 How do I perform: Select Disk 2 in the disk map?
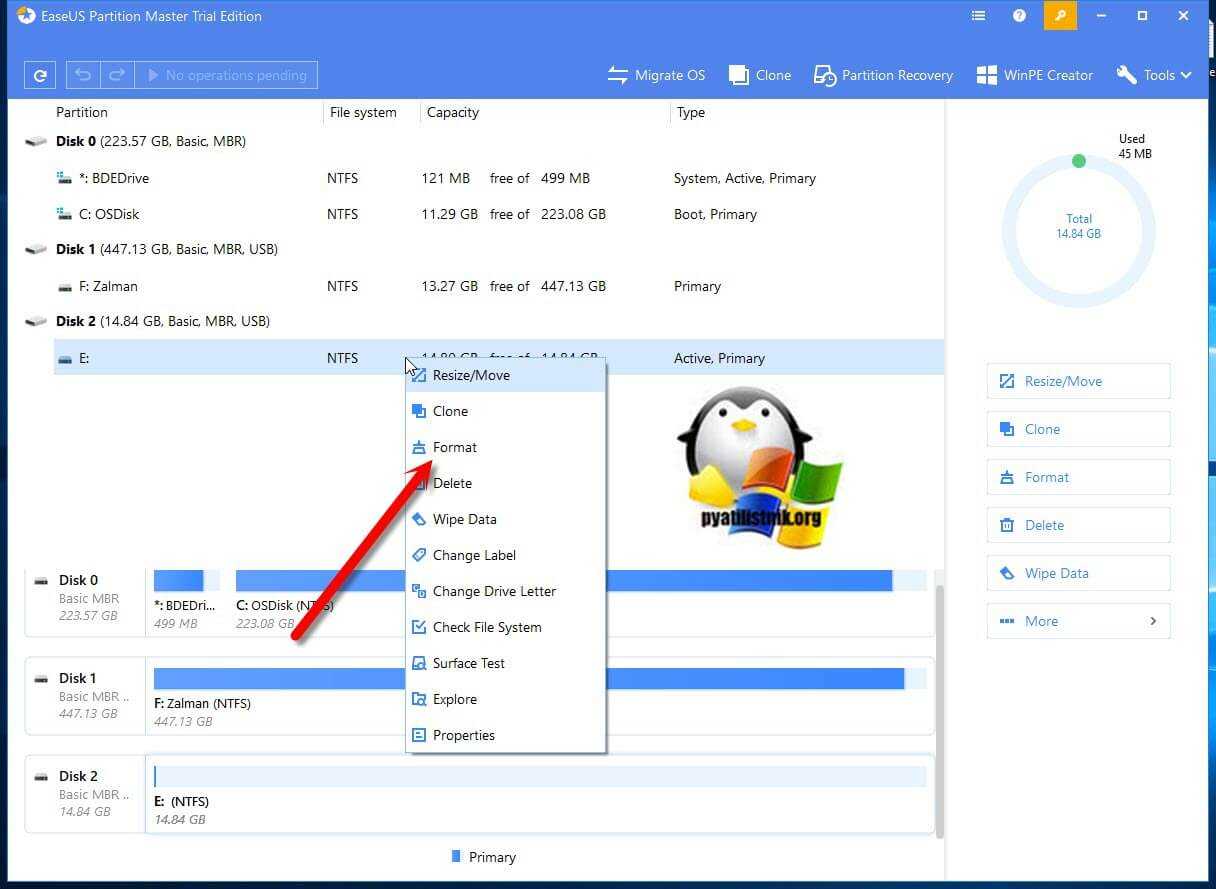[x=85, y=793]
